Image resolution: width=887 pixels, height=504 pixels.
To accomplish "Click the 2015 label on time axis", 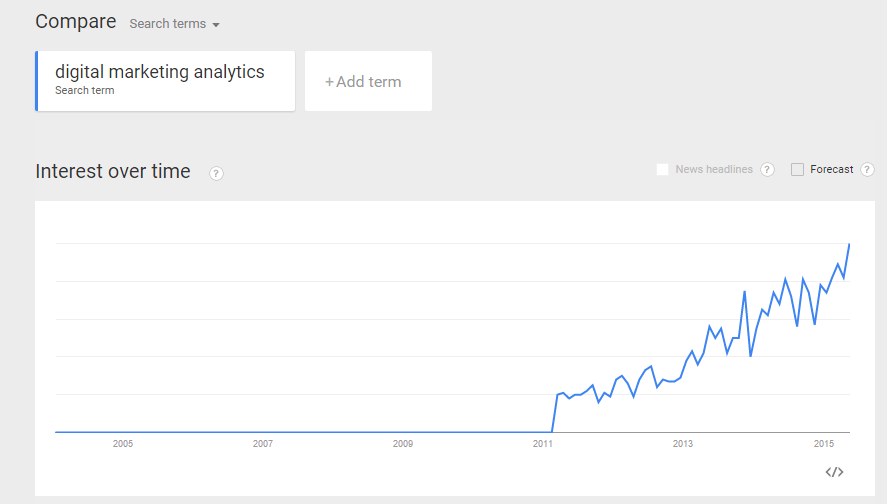I will coord(824,443).
